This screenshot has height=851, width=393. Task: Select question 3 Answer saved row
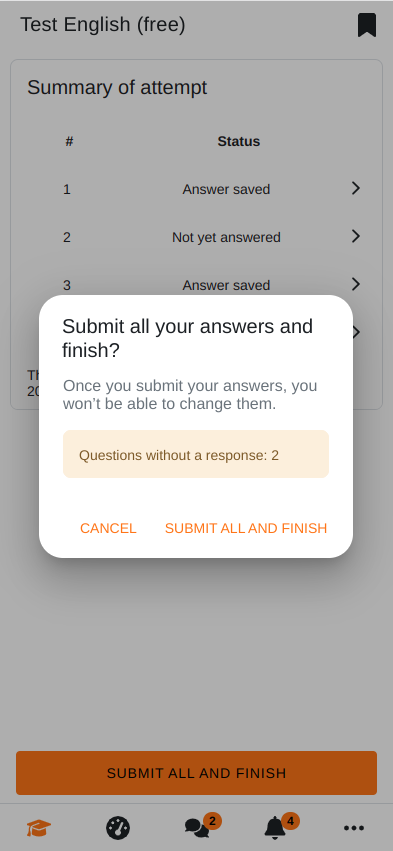(x=196, y=284)
